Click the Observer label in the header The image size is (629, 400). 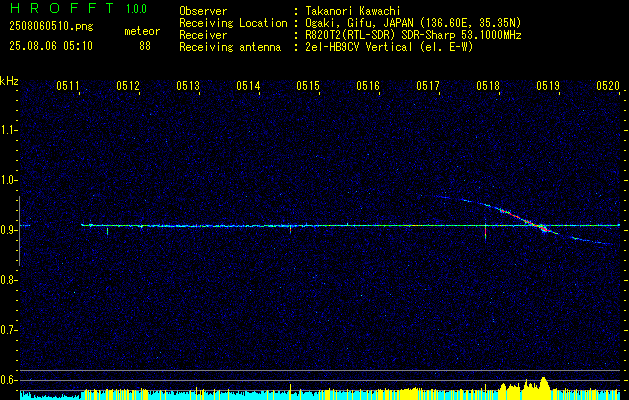pyautogui.click(x=203, y=11)
